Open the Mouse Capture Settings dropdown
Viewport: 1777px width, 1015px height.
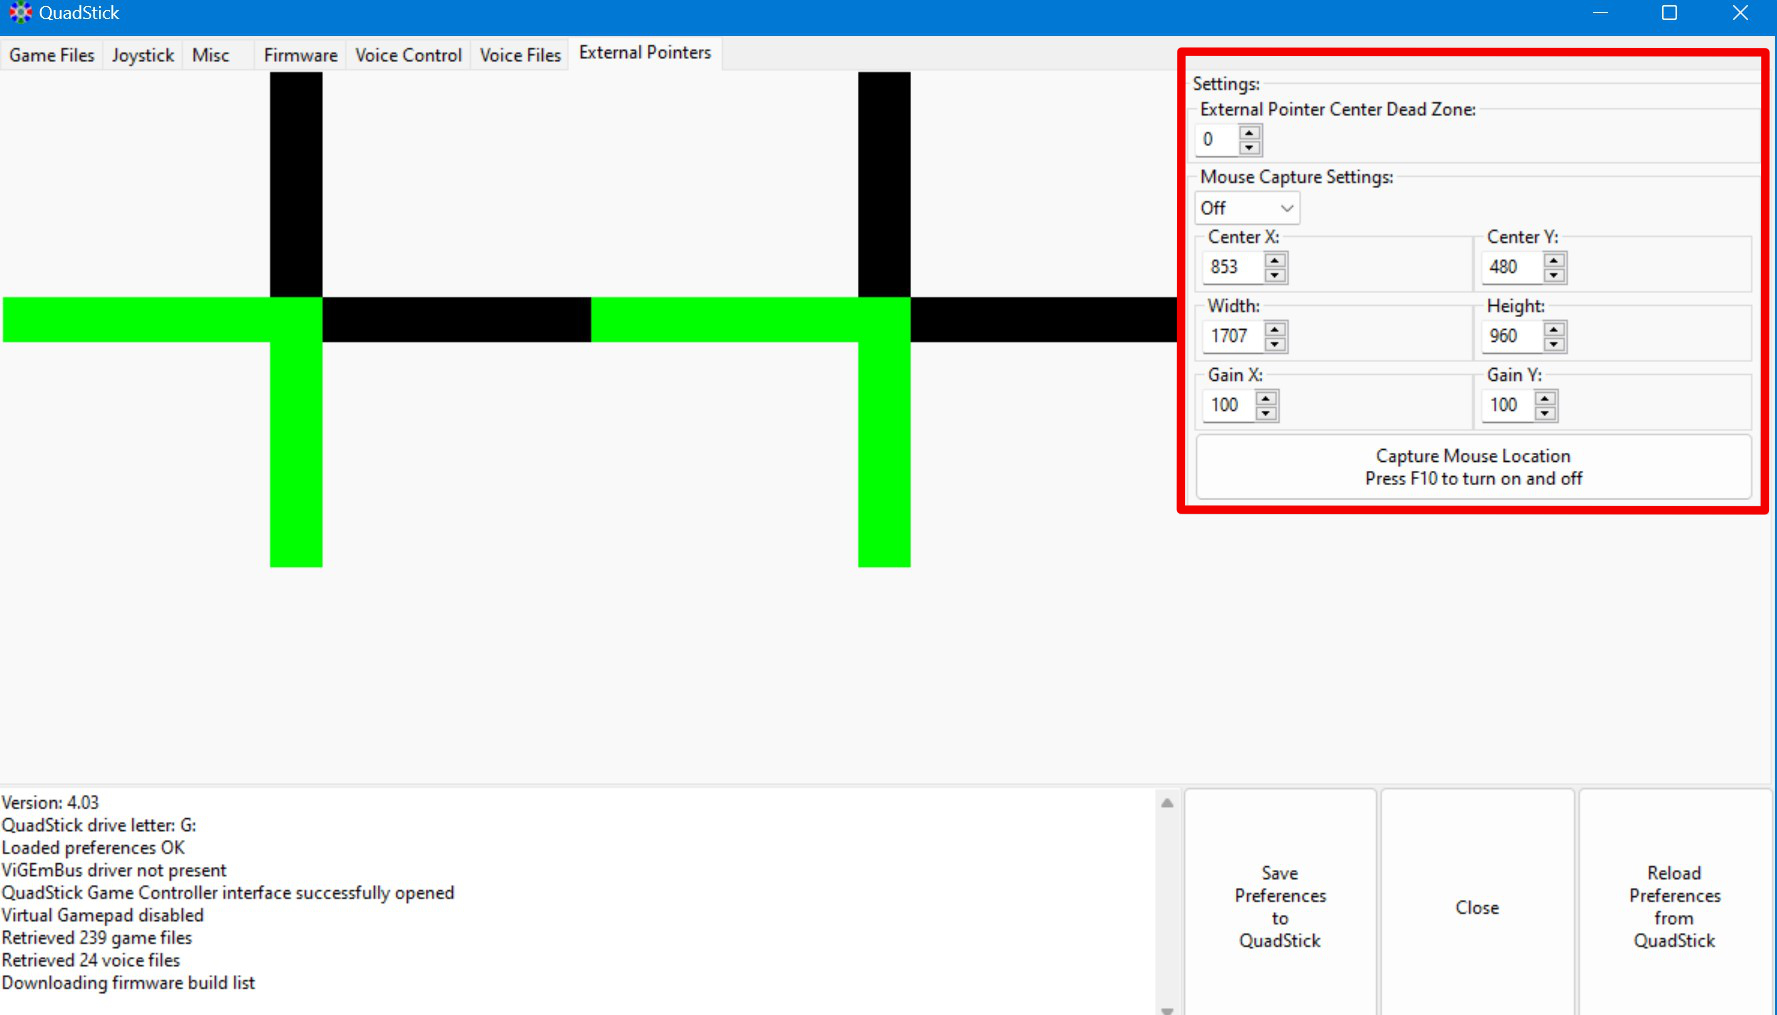pyautogui.click(x=1247, y=208)
